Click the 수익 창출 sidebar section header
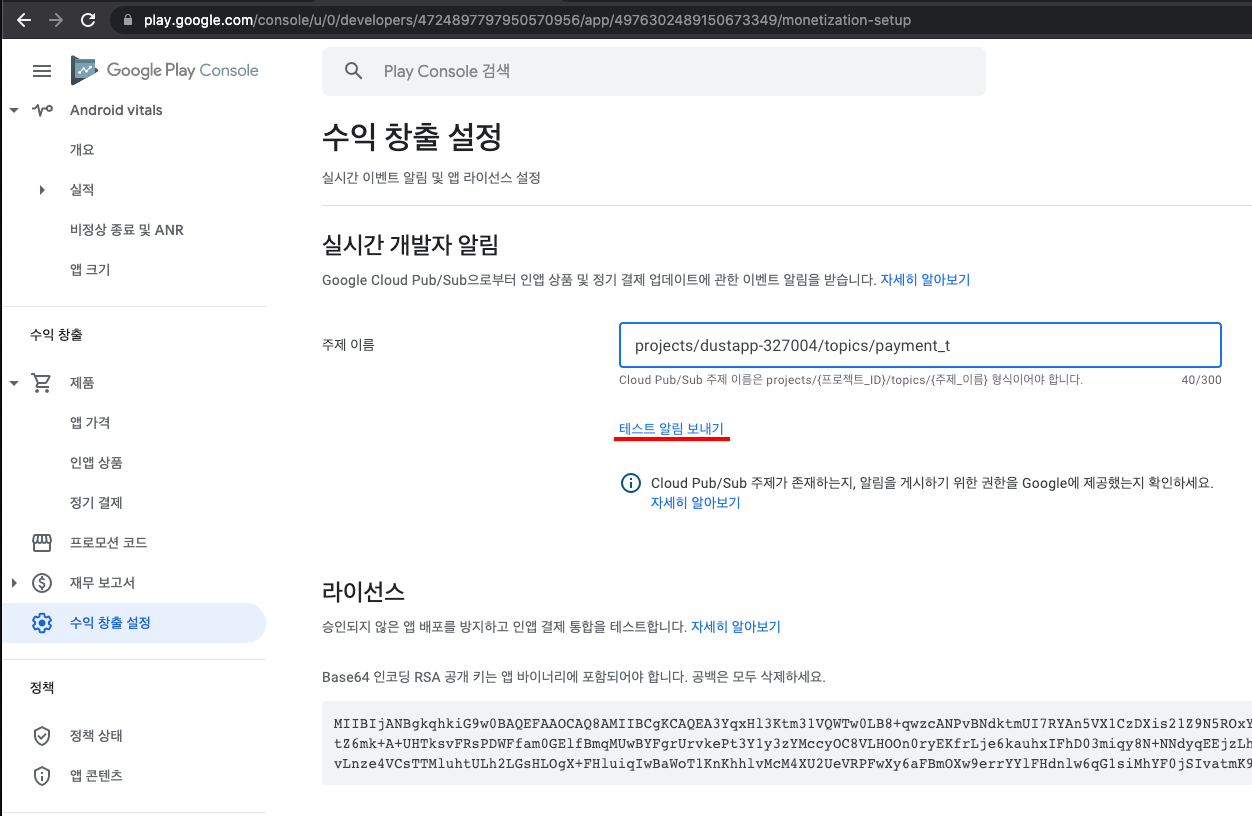Viewport: 1252px width, 816px height. (x=56, y=335)
